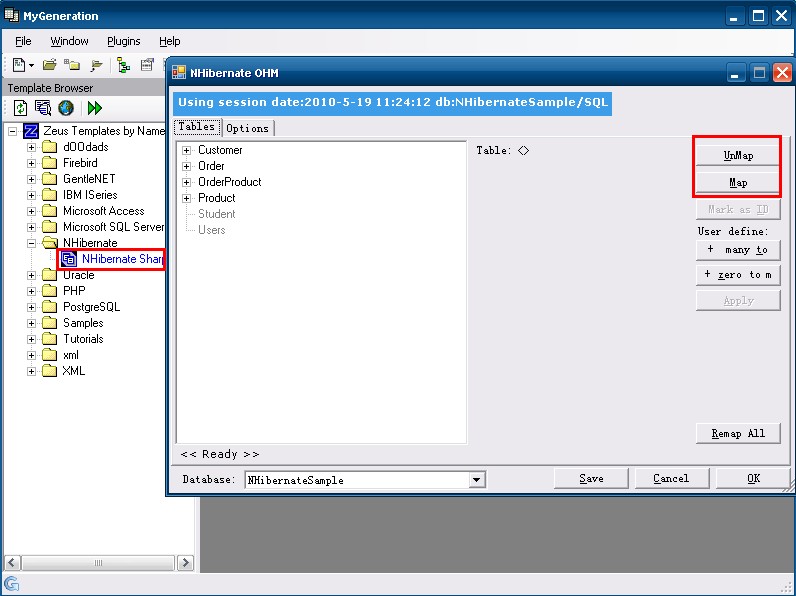
Task: Open the File menu
Action: pos(23,41)
